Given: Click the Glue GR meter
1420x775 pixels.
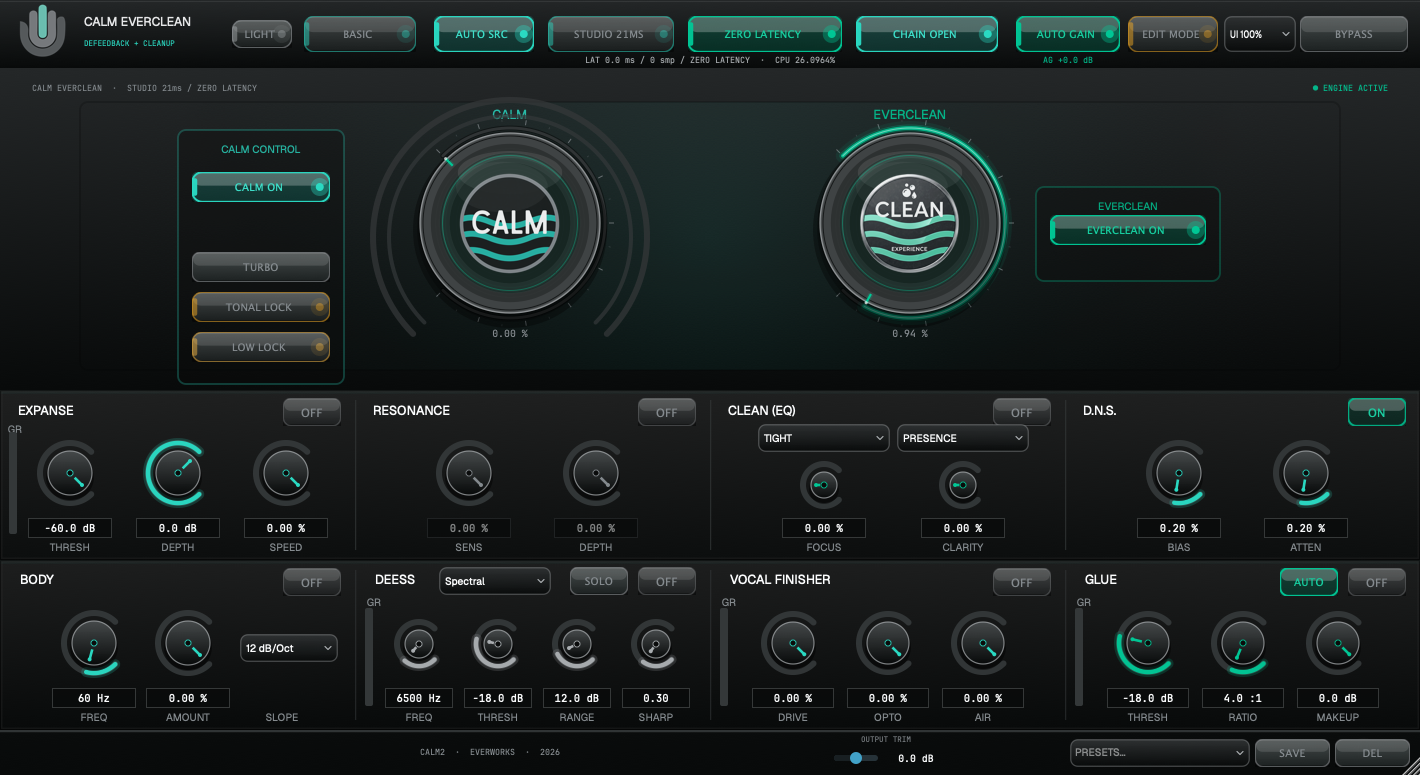Looking at the screenshot, I should point(1080,657).
